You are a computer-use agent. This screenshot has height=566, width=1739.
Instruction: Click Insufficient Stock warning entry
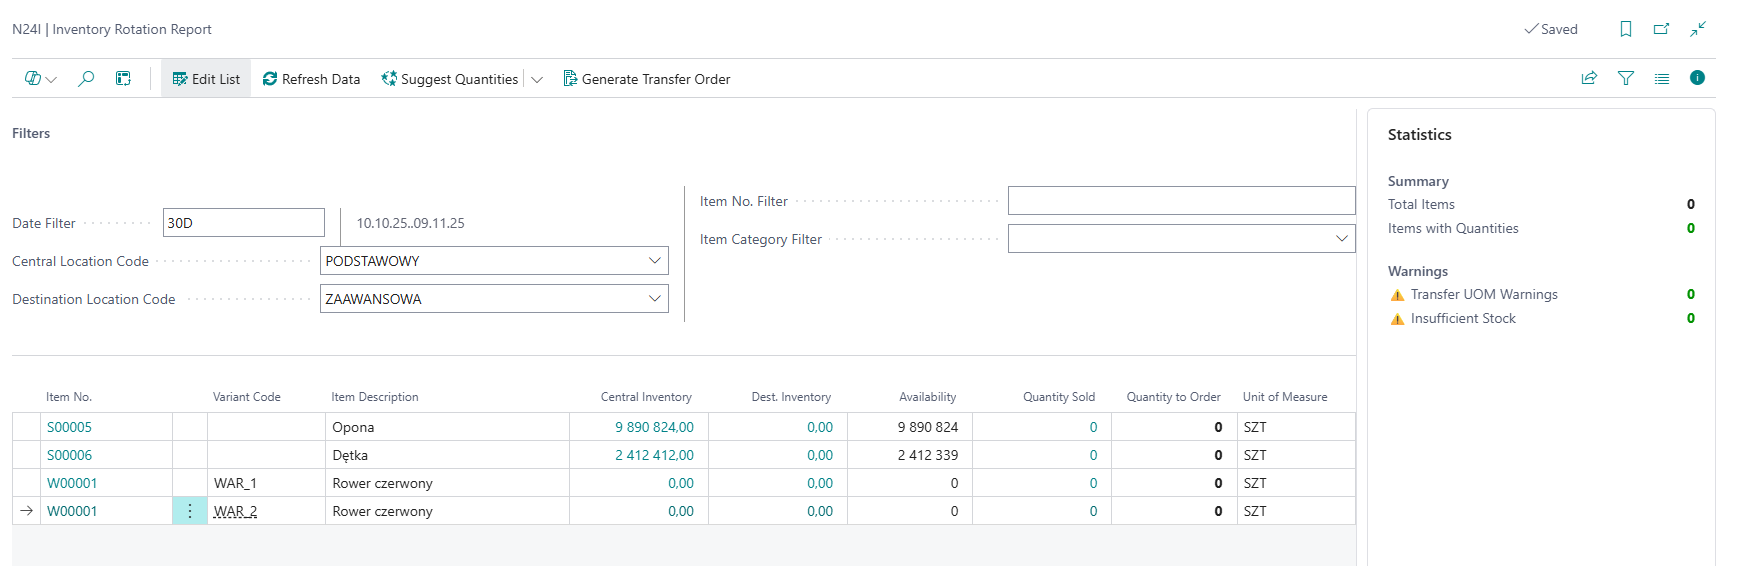(x=1463, y=318)
